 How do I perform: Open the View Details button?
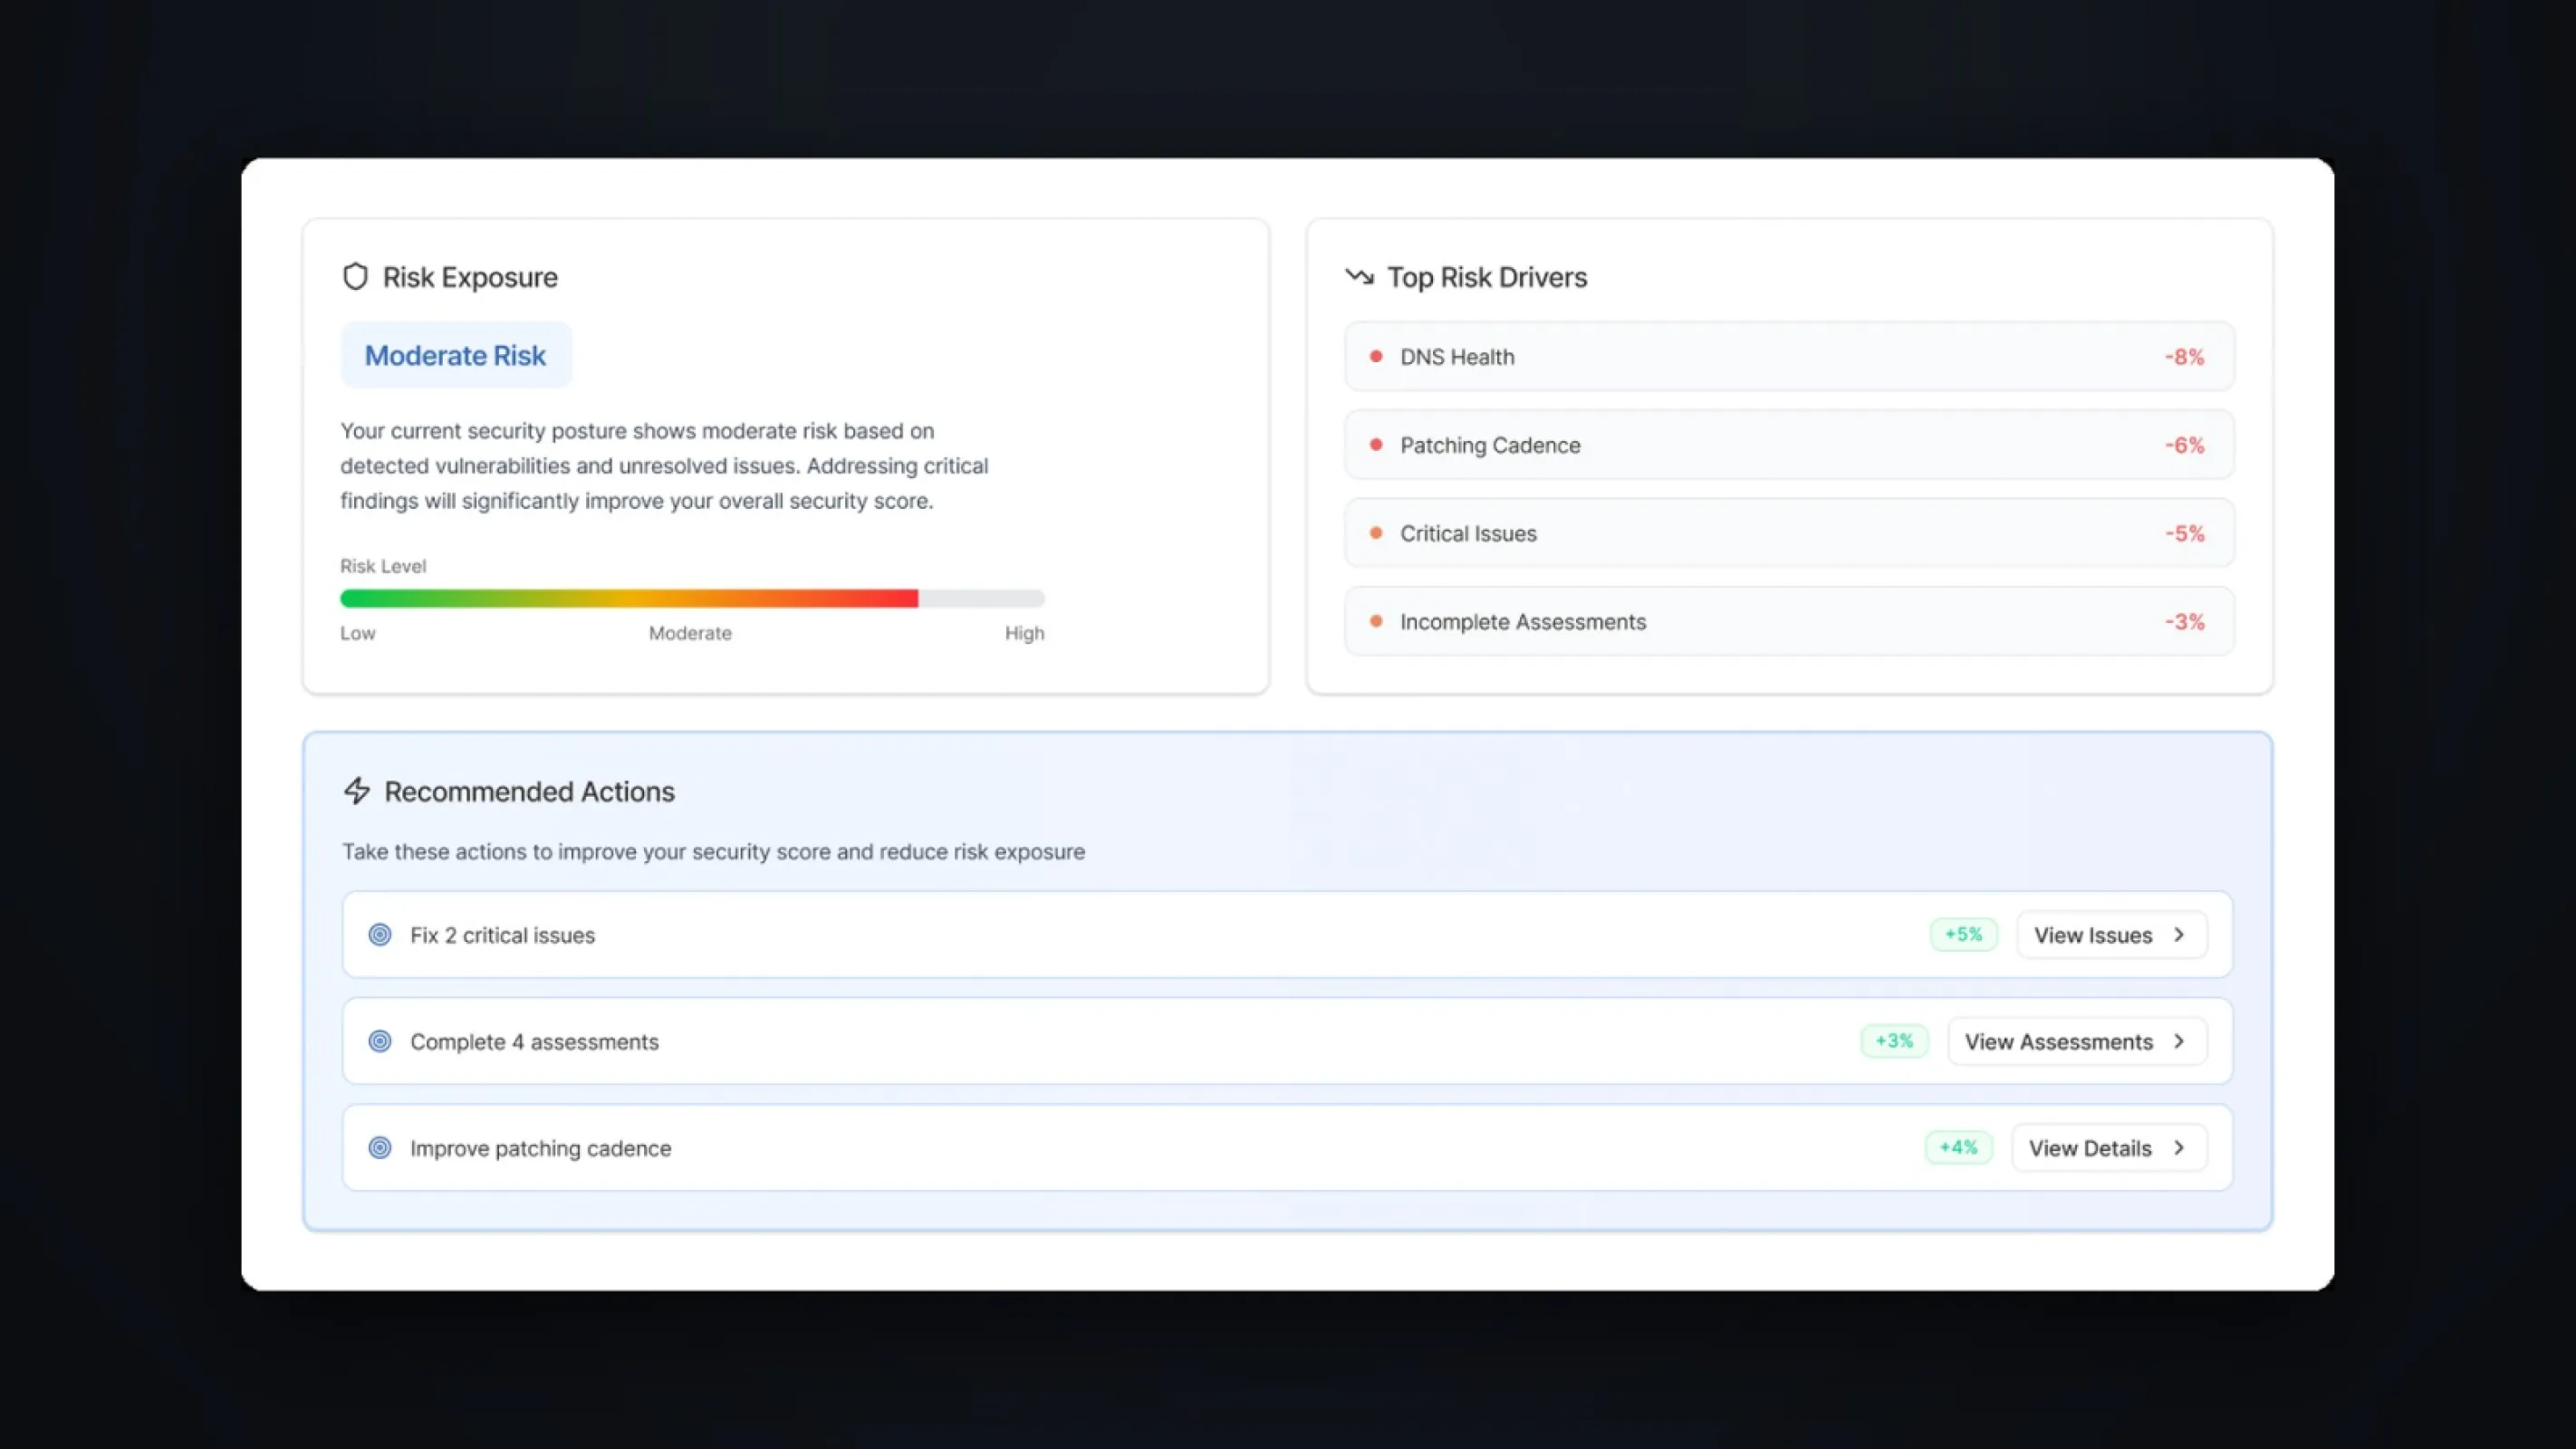pyautogui.click(x=2109, y=1148)
